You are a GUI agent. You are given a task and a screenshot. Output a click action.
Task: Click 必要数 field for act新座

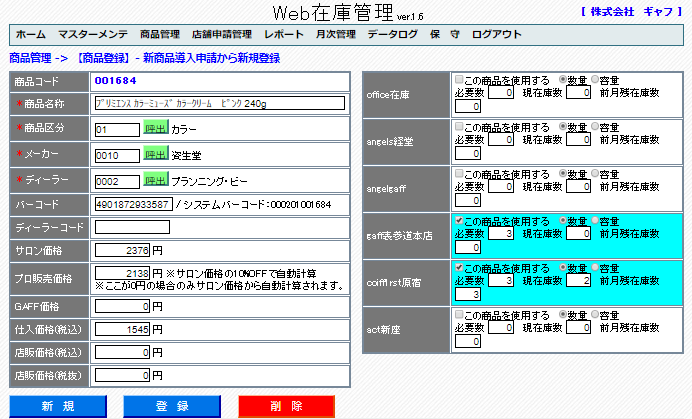501,328
